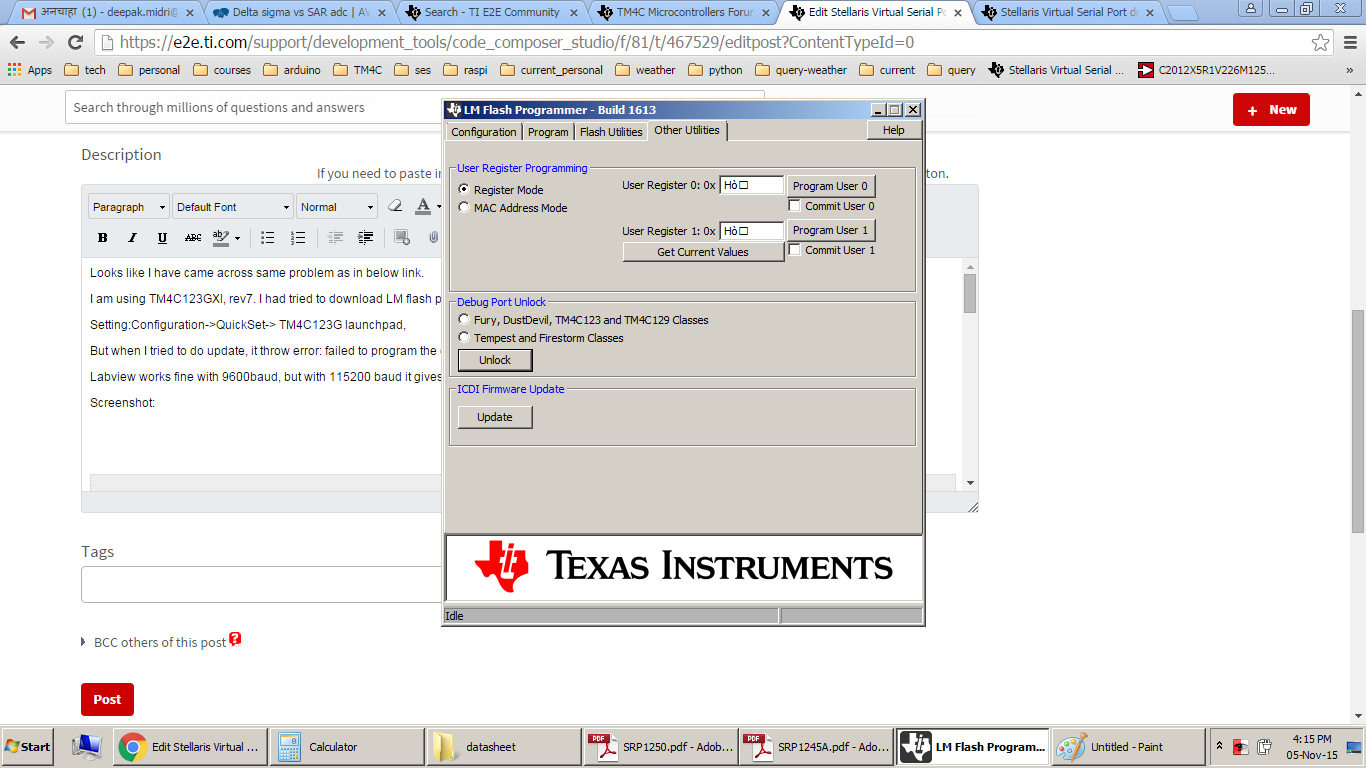Select the MAC Address Mode radio button
The height and width of the screenshot is (768, 1366).
464,208
